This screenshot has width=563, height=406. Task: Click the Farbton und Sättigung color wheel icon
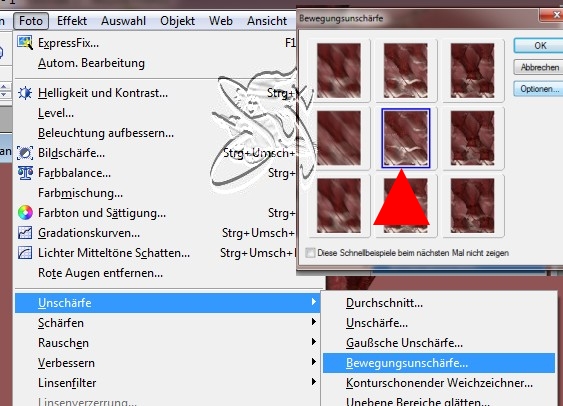tap(25, 213)
